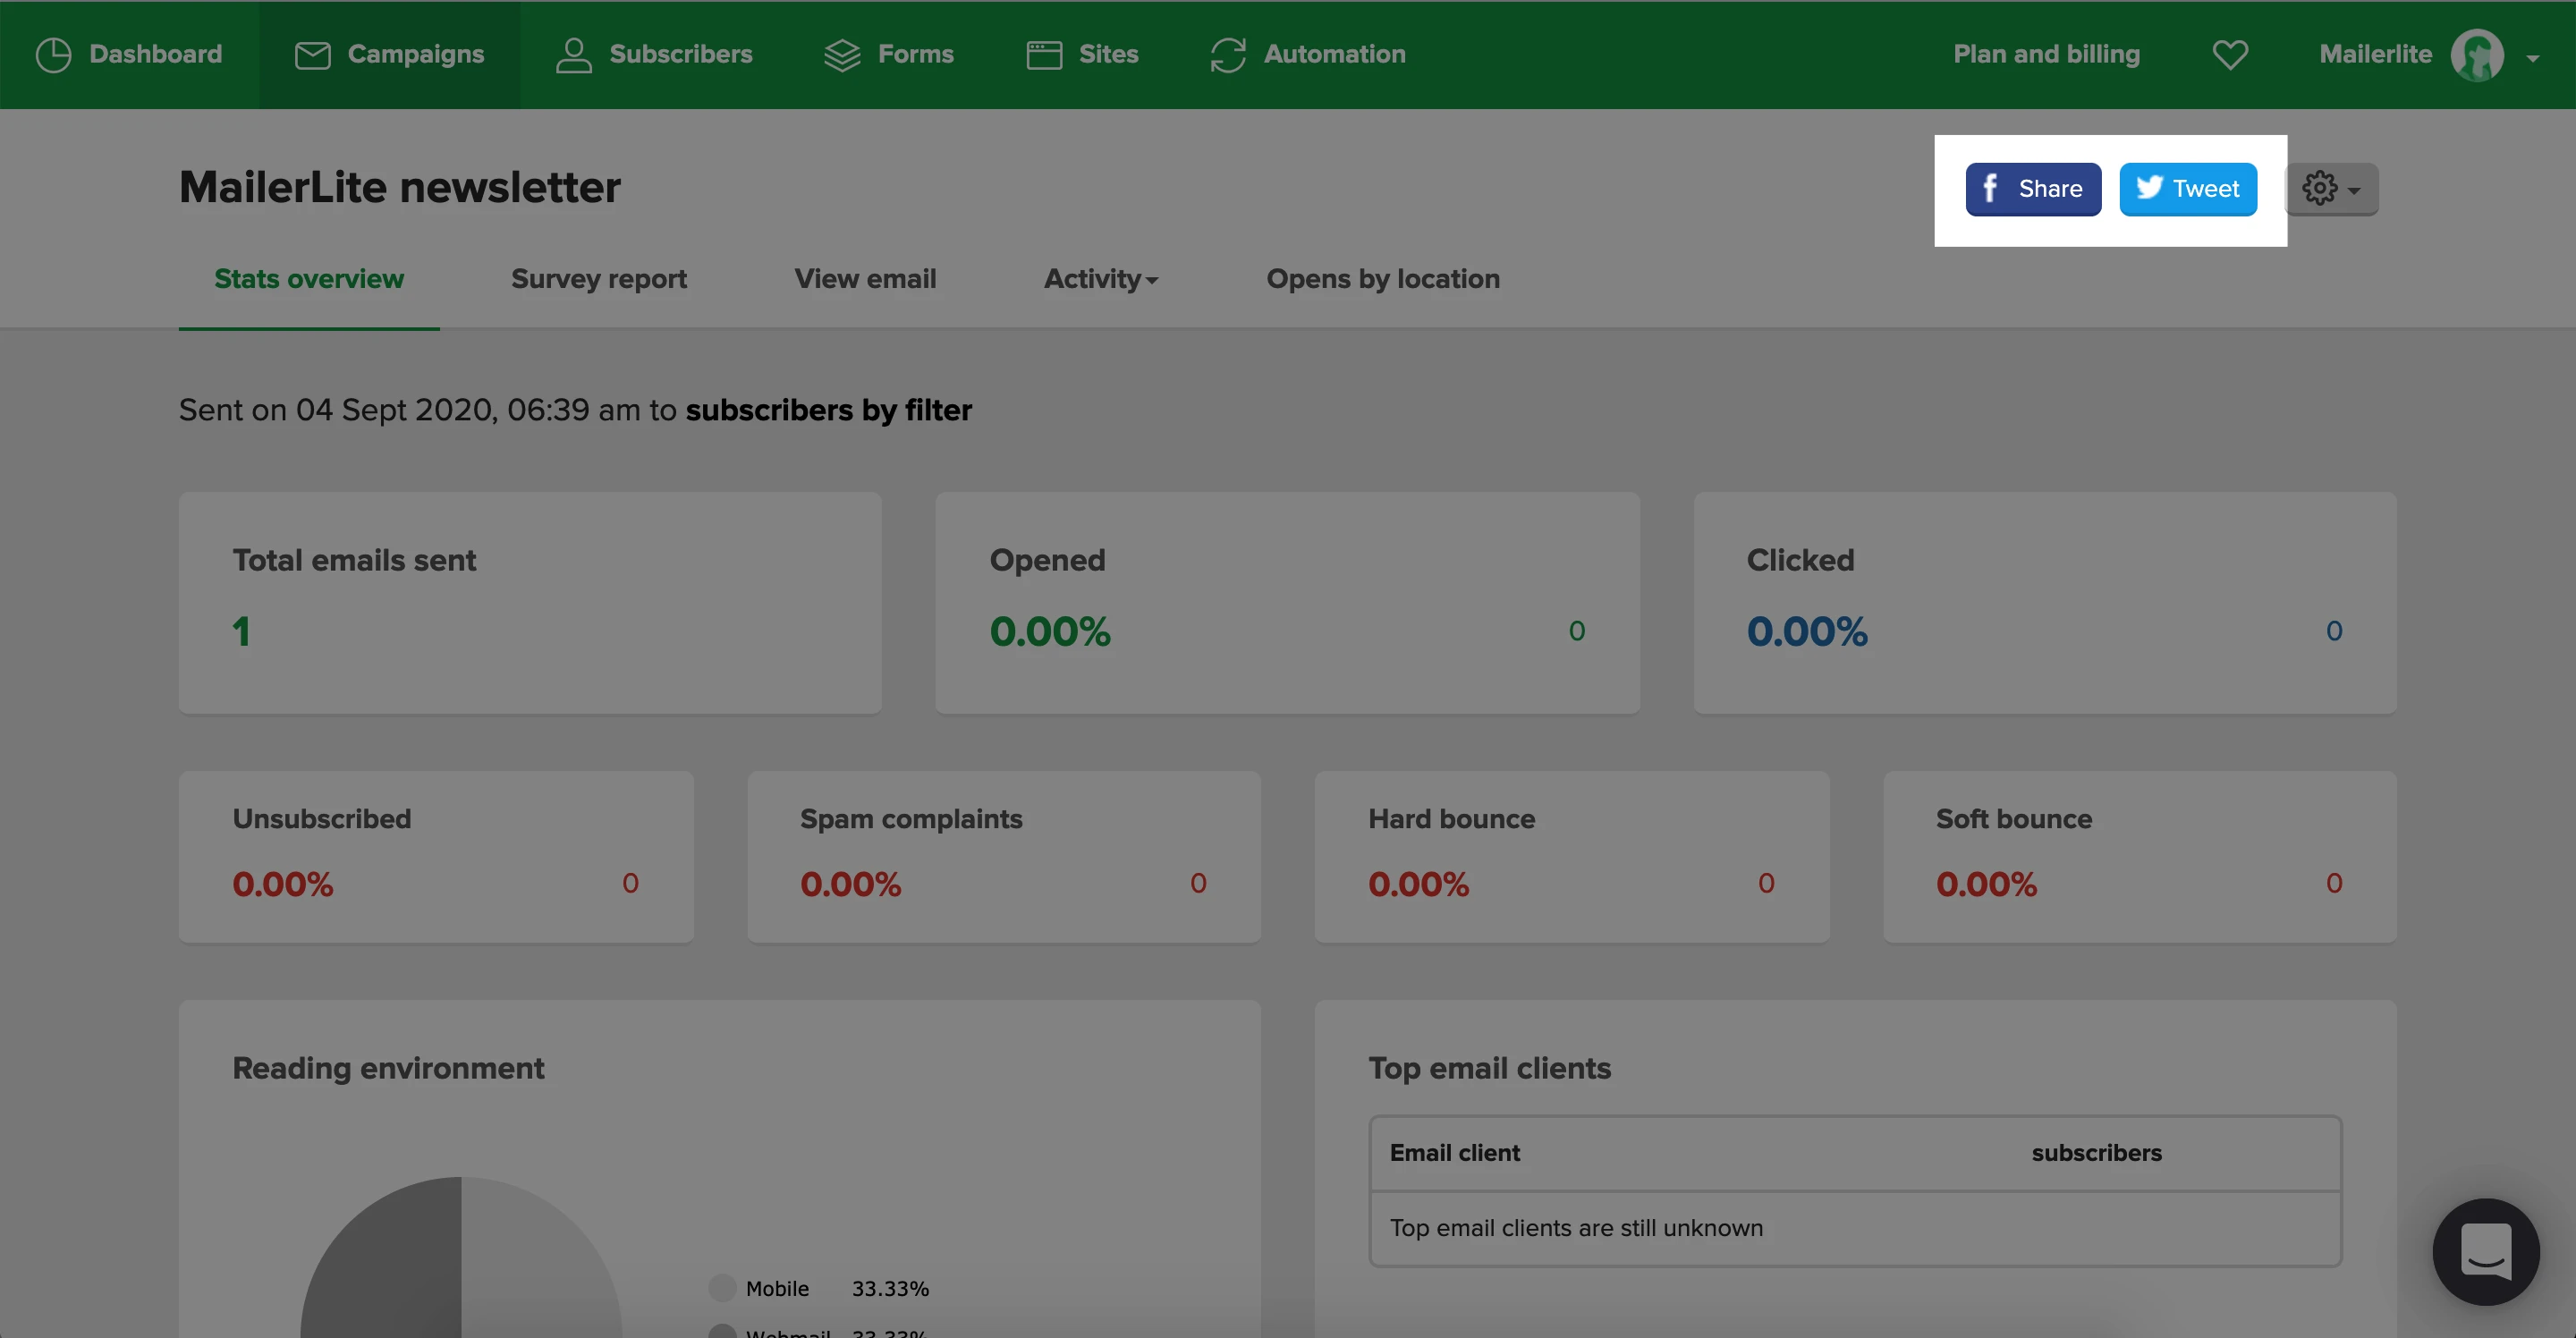Open the View email tab
The image size is (2576, 1338).
tap(865, 279)
